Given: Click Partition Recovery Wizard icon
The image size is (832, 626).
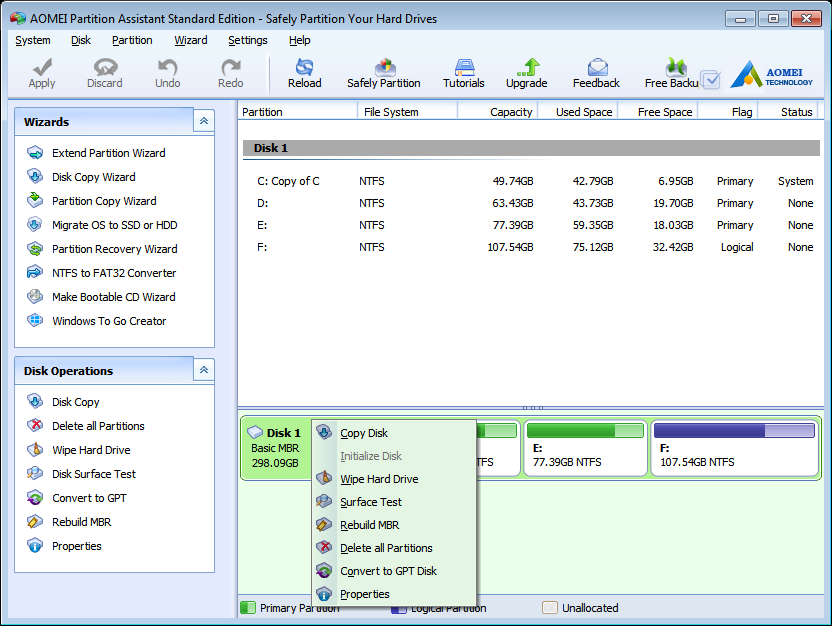Looking at the screenshot, I should click(x=35, y=249).
